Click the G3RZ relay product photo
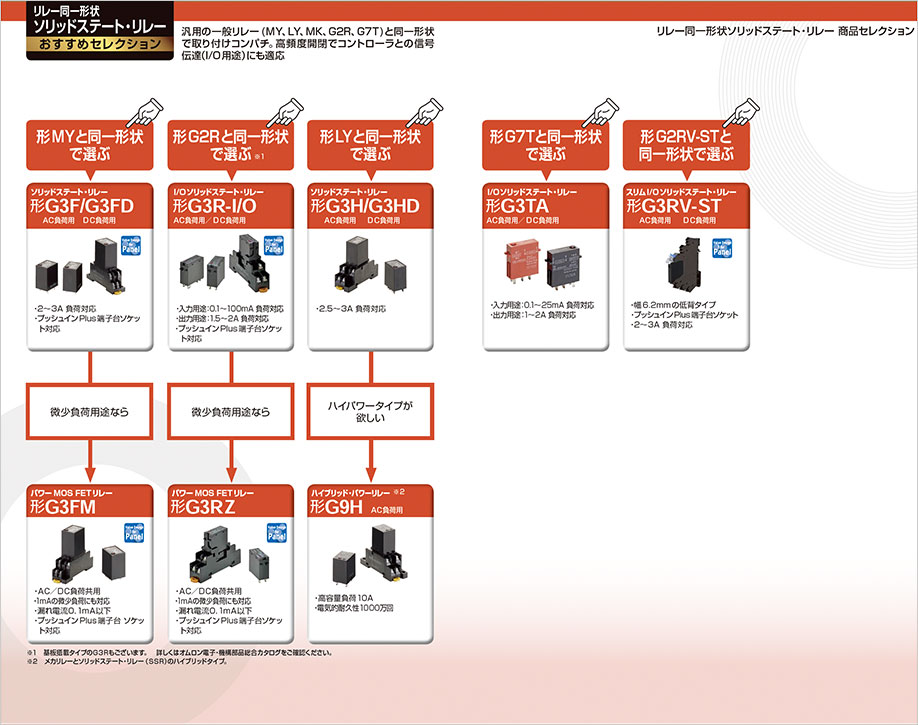 coord(229,554)
